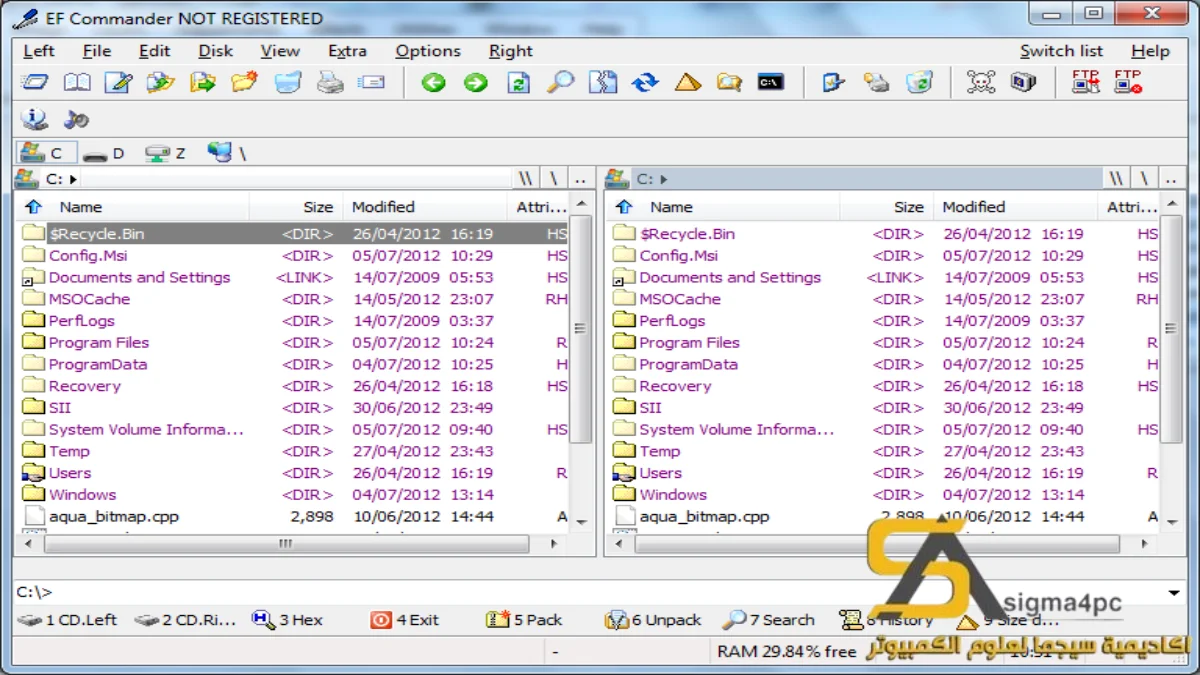Screen dimensions: 1200x675
Task: Expand left panel C: path arrow
Action: (x=73, y=180)
